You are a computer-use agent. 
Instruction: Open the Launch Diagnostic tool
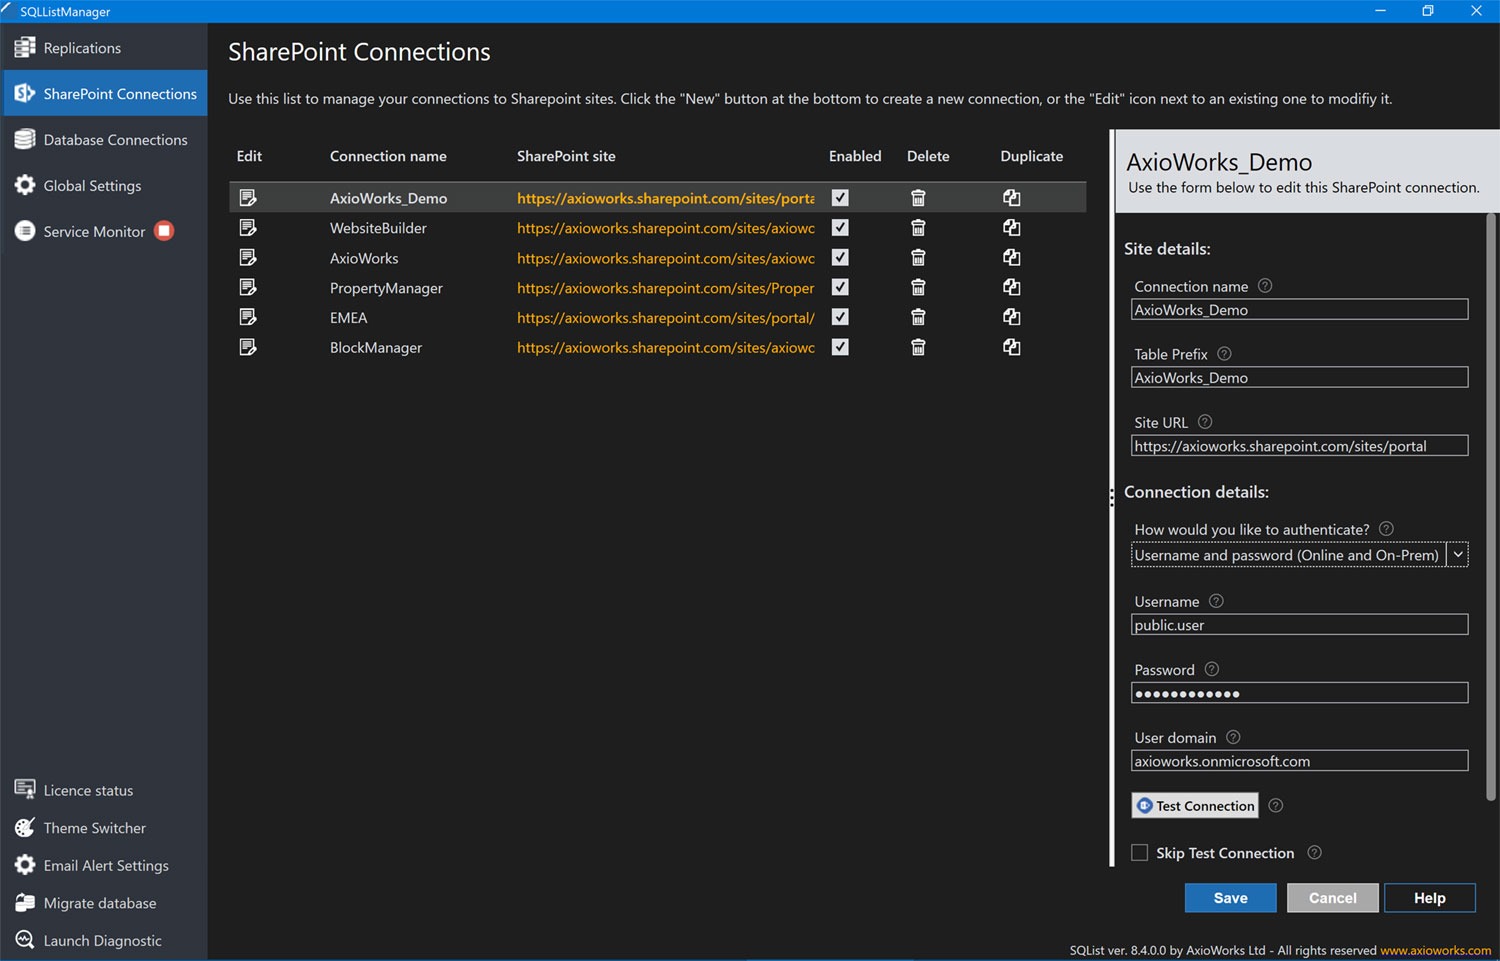24,940
